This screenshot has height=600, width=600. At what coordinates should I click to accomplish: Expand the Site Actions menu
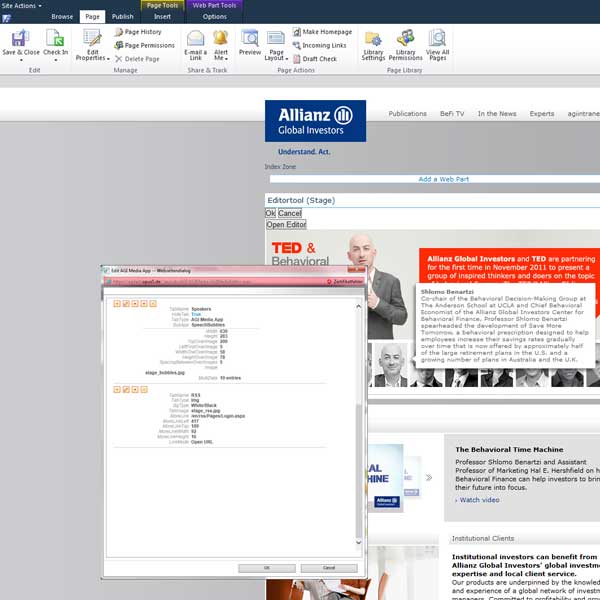point(22,6)
